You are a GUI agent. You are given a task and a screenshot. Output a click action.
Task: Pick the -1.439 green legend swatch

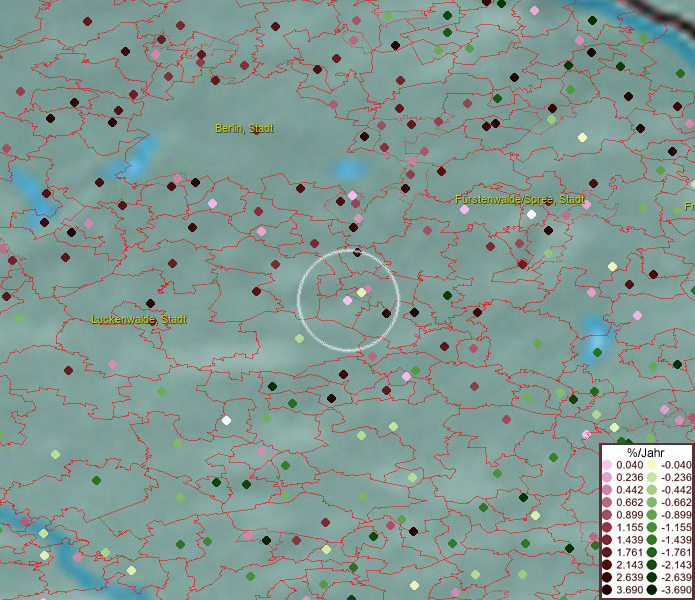pos(652,540)
